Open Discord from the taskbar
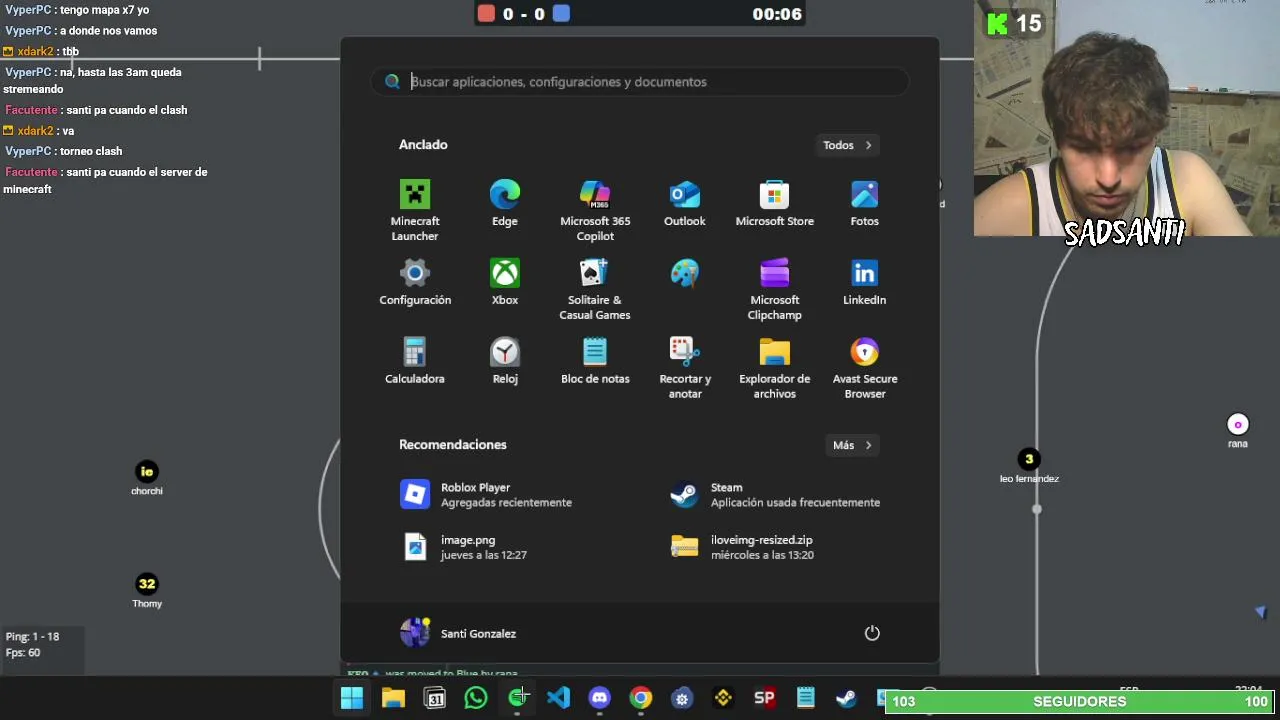Viewport: 1280px width, 720px height. 600,699
